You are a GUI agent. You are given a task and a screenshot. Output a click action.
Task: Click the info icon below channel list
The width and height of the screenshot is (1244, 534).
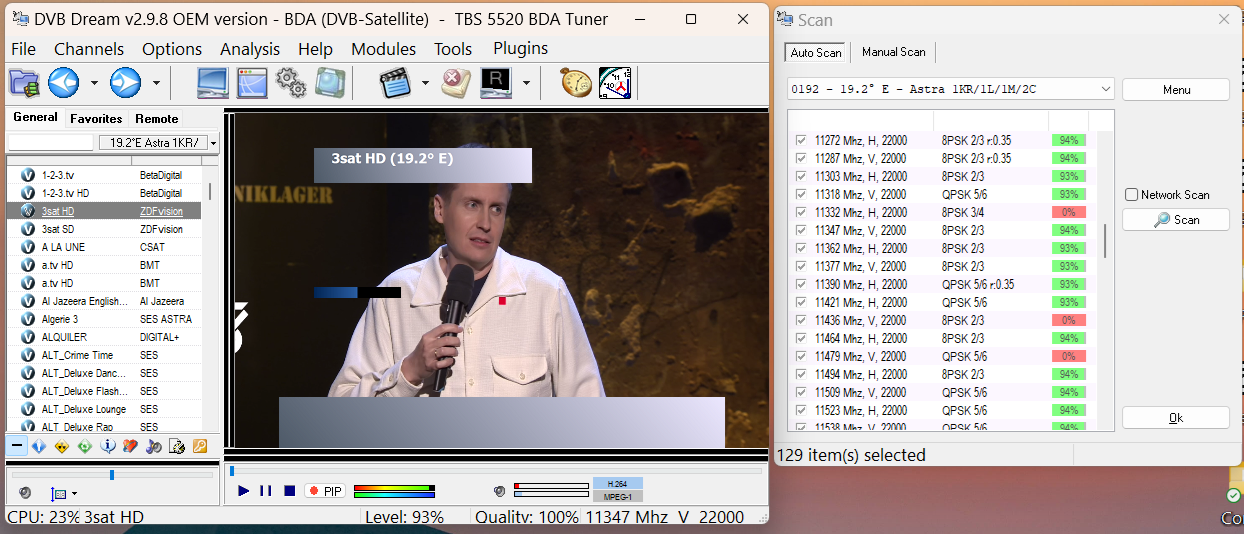(108, 446)
